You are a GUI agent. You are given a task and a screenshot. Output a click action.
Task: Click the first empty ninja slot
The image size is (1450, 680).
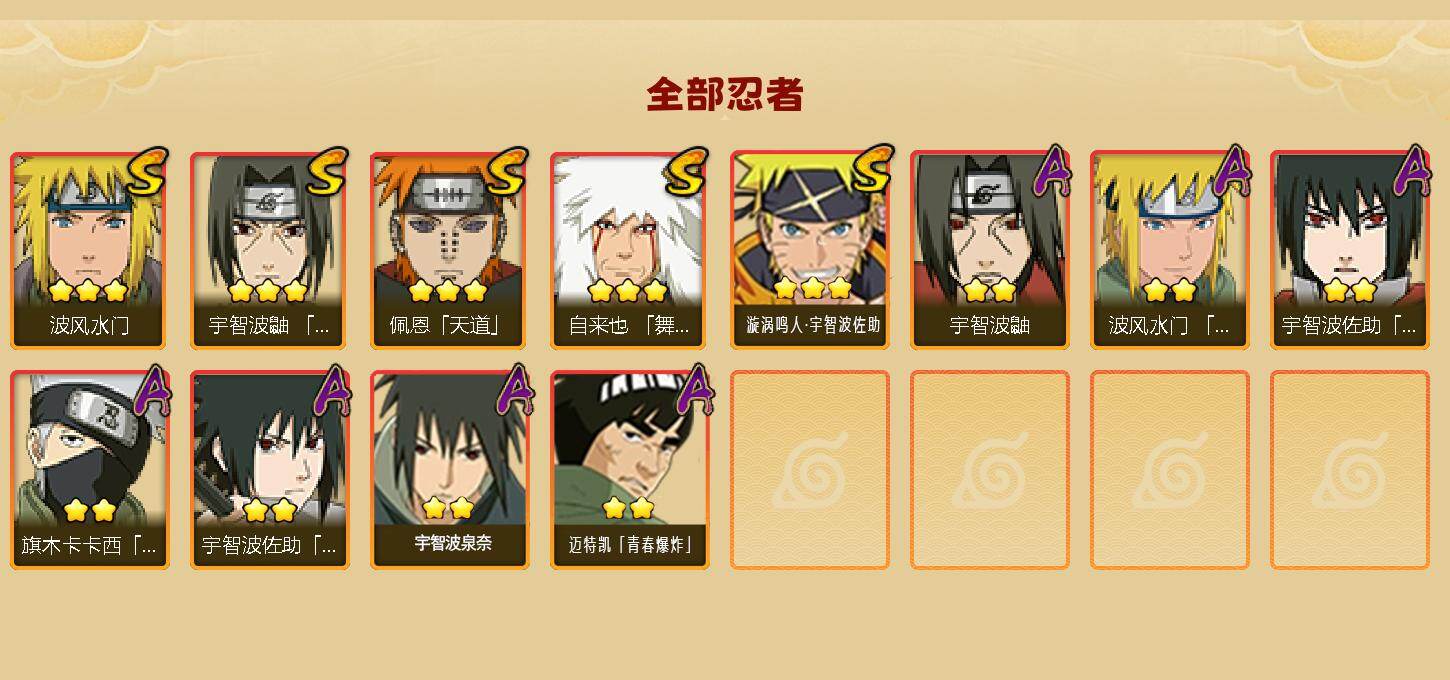tap(810, 470)
